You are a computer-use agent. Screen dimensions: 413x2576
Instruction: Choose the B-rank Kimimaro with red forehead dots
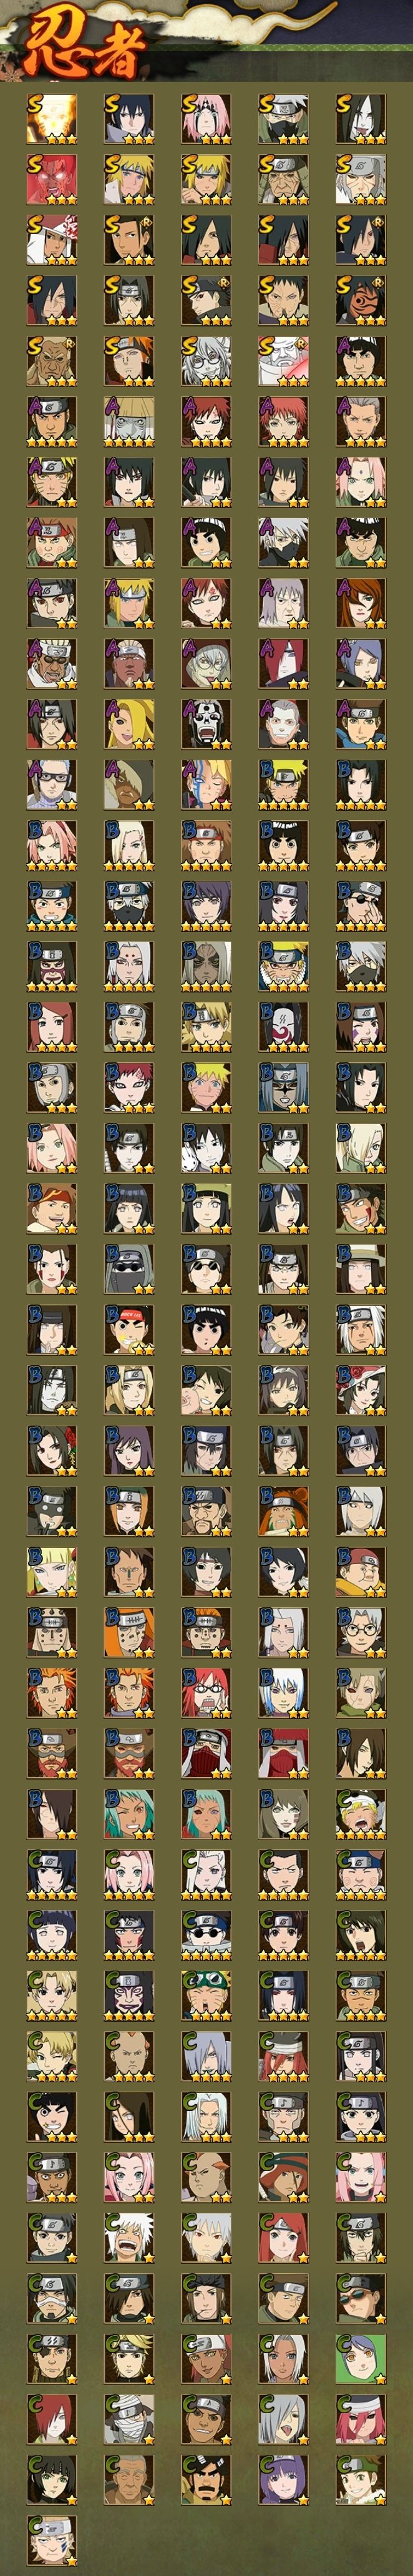(129, 966)
